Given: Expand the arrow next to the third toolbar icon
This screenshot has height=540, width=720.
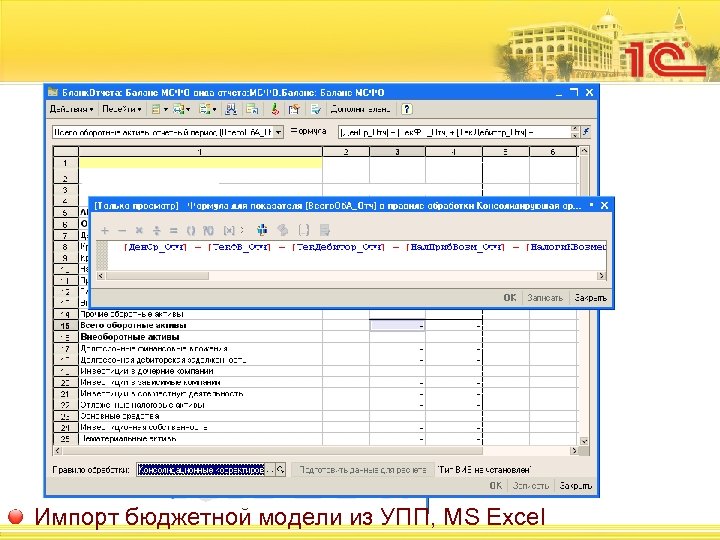Looking at the screenshot, I should point(214,110).
